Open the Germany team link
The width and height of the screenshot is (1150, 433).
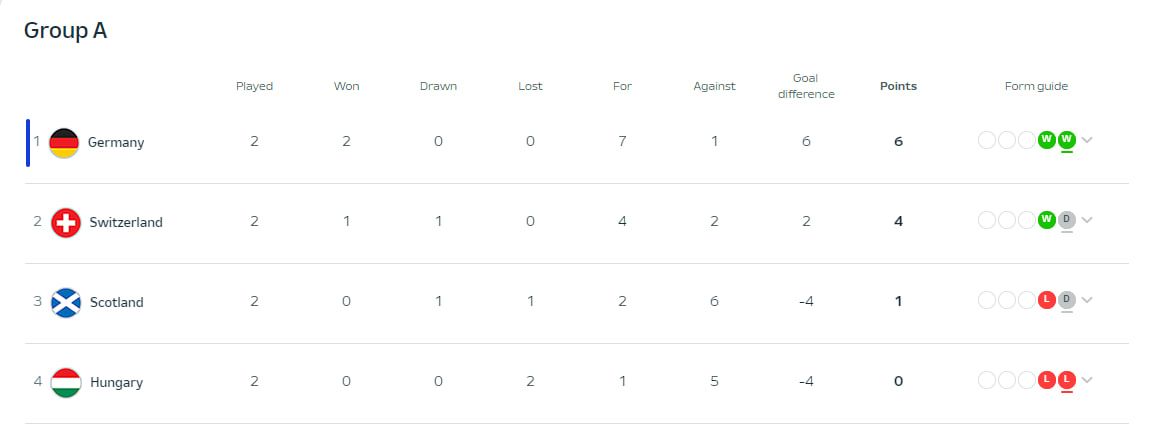click(116, 142)
